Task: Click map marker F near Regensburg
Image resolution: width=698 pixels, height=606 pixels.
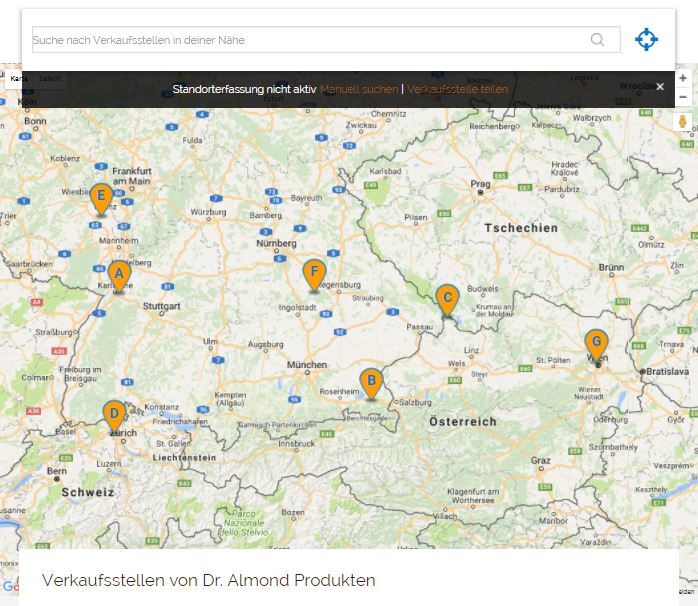Action: click(x=314, y=273)
